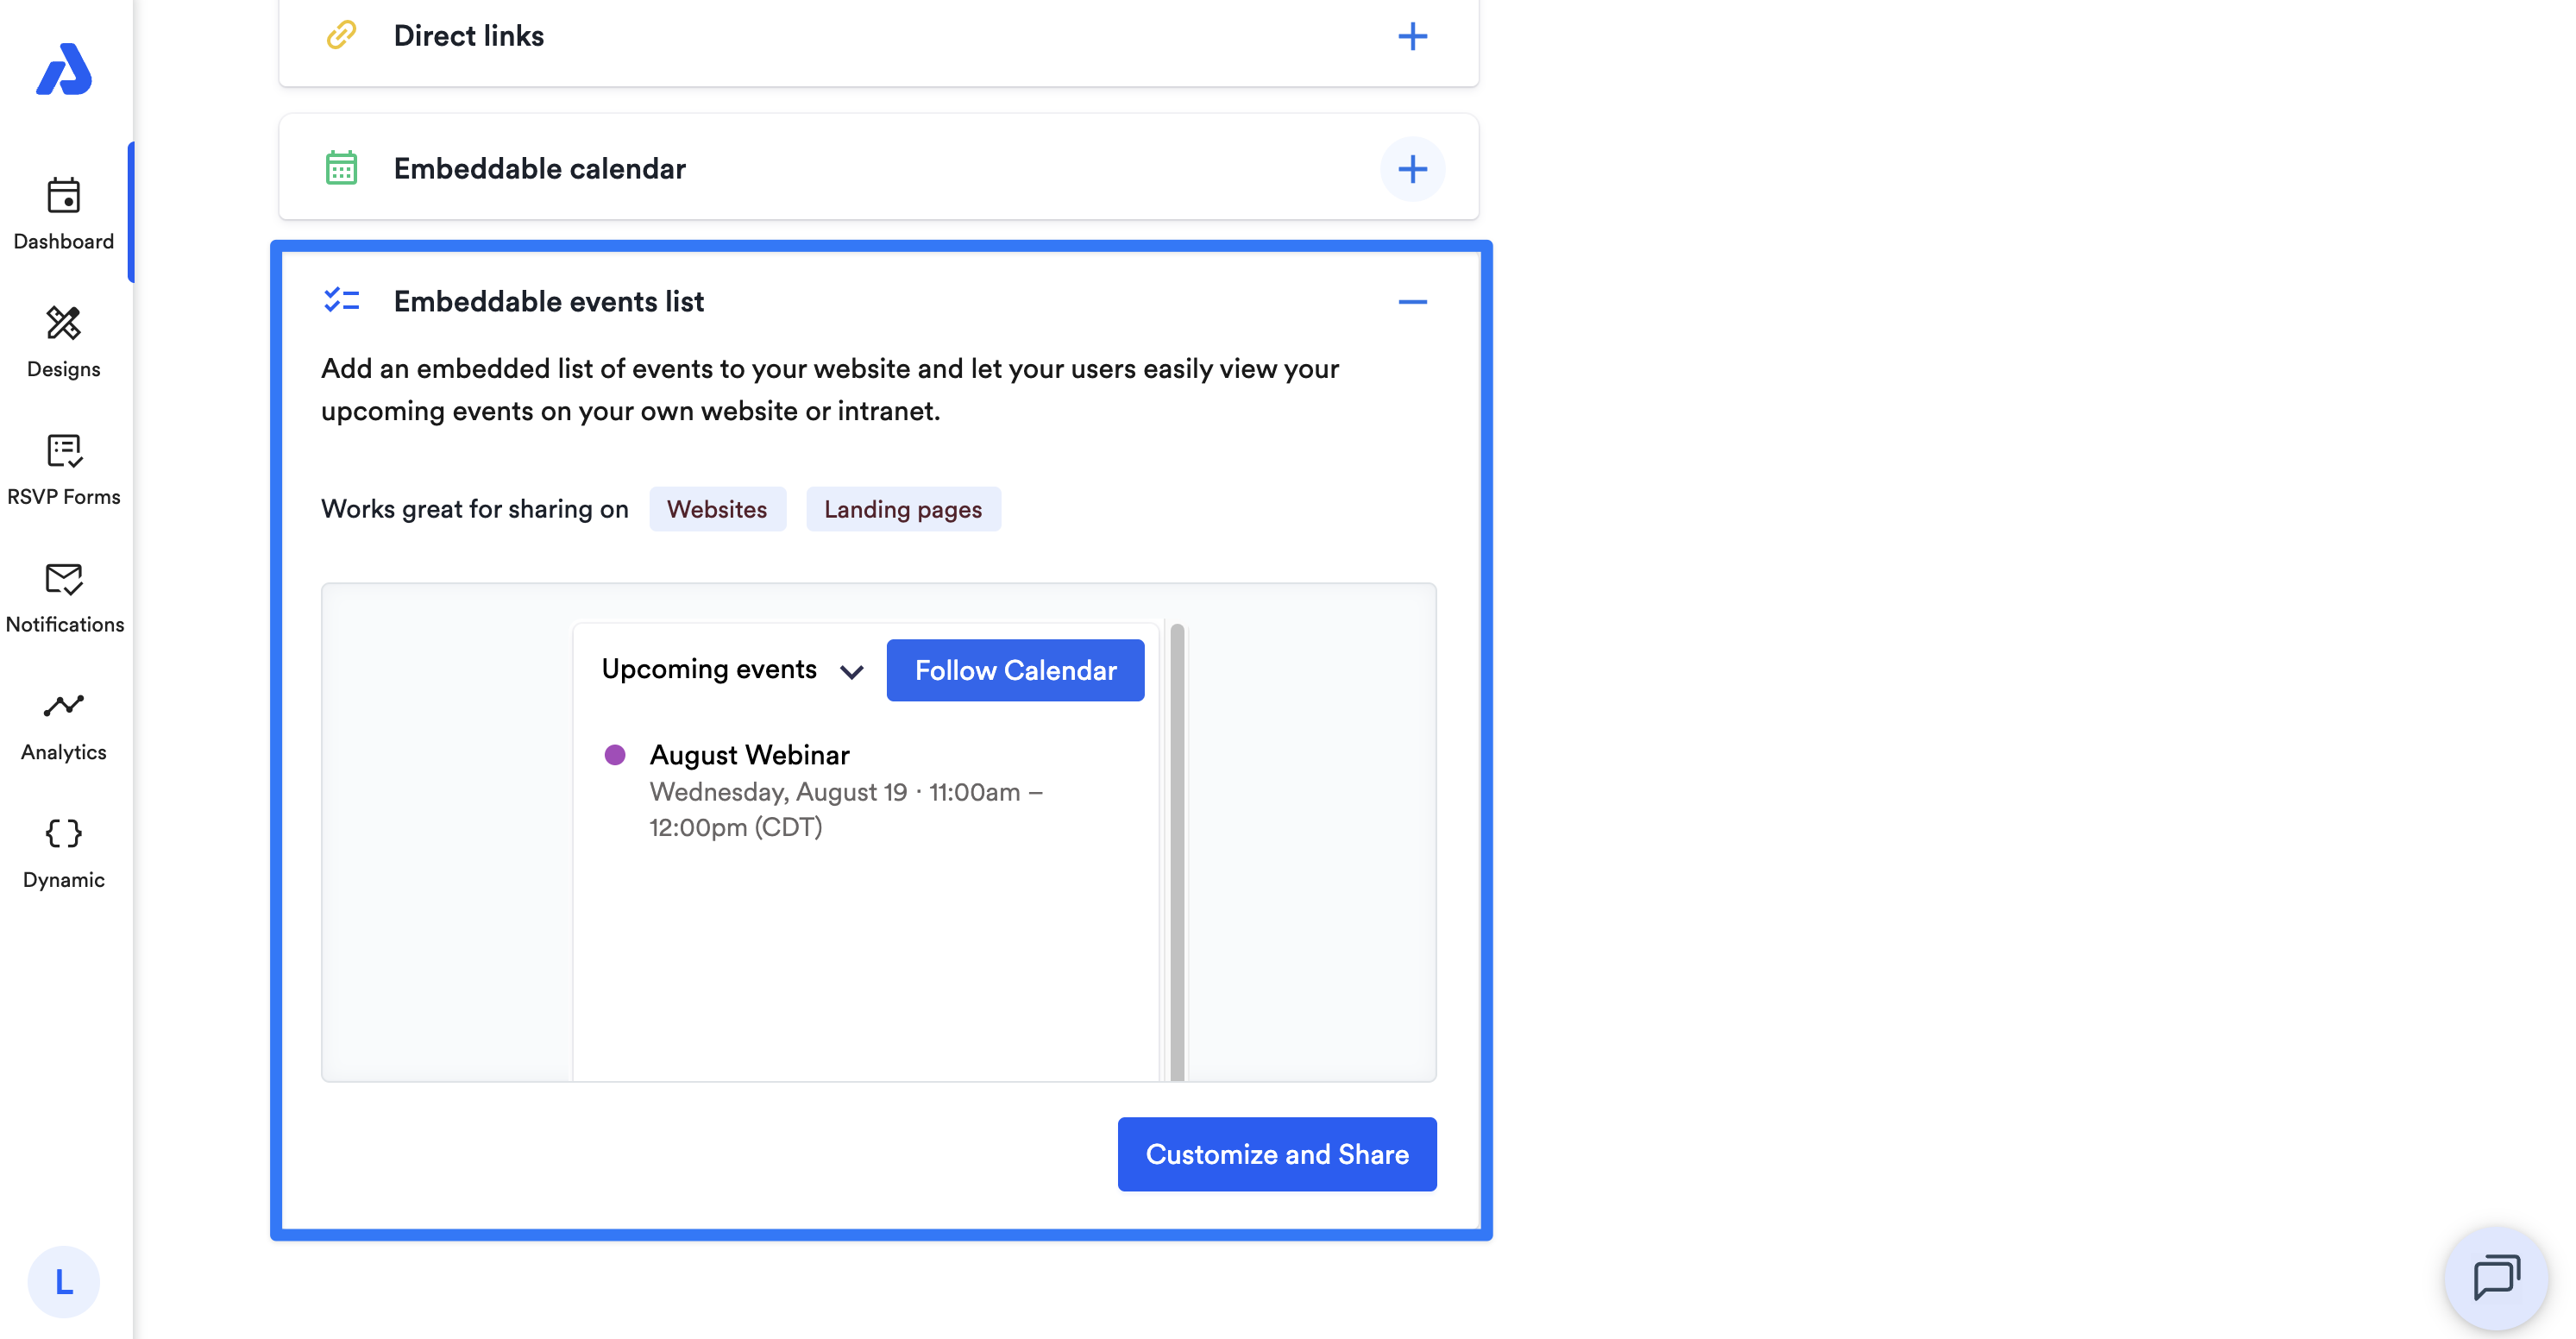Click Customize and Share
The width and height of the screenshot is (2576, 1339).
1277,1154
